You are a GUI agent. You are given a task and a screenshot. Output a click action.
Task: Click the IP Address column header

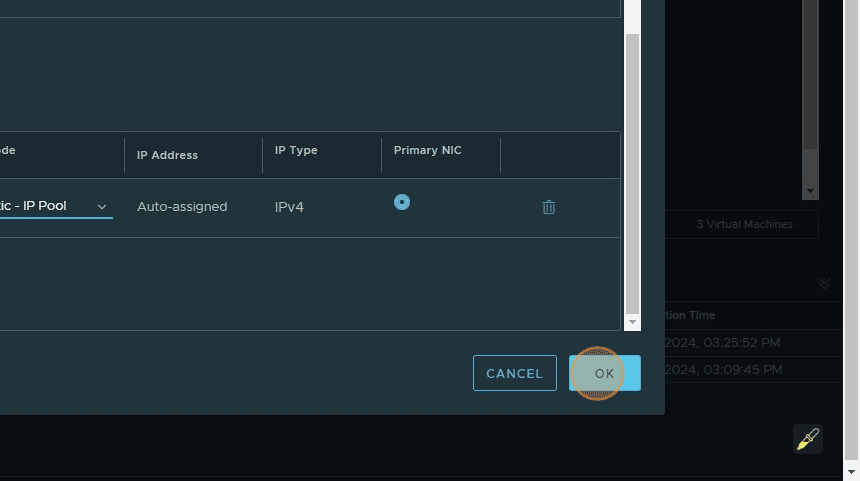[167, 155]
